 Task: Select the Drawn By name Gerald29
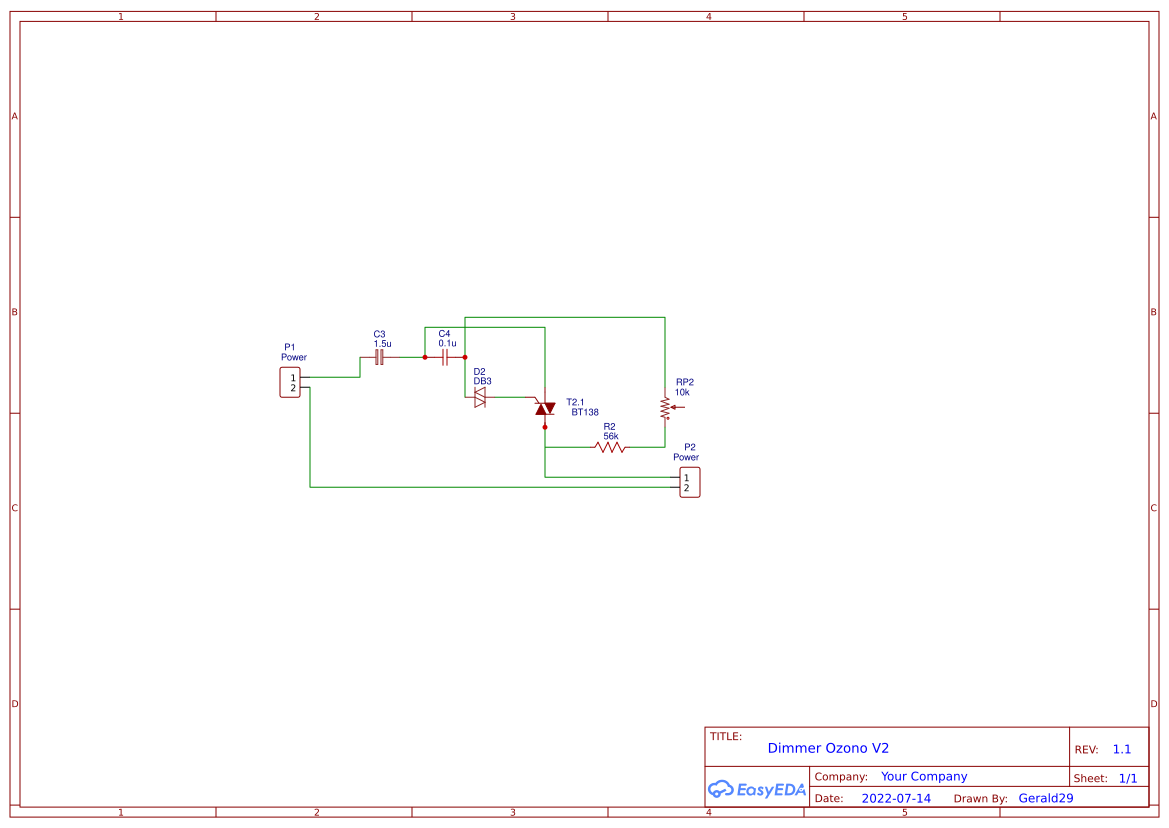pos(1045,797)
